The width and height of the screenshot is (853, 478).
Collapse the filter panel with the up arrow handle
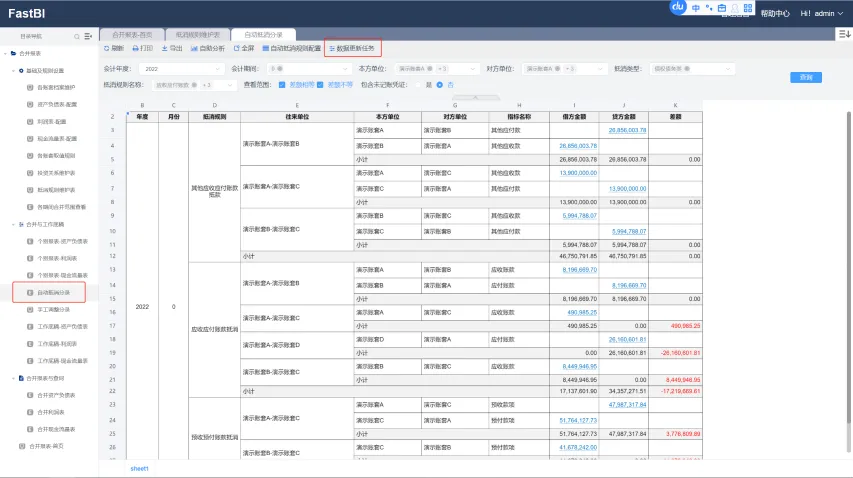(x=475, y=97)
